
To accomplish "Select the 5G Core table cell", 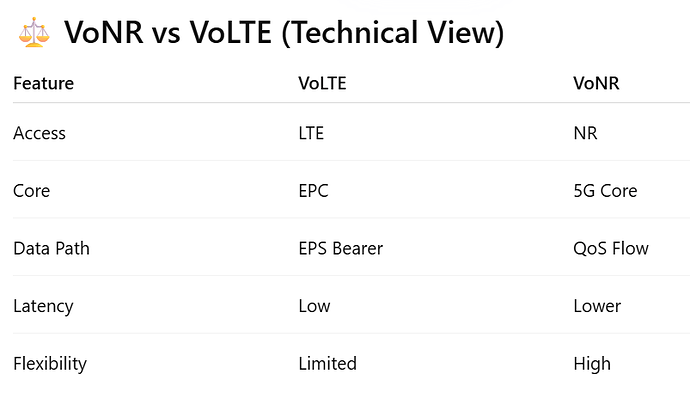I will 605,190.
